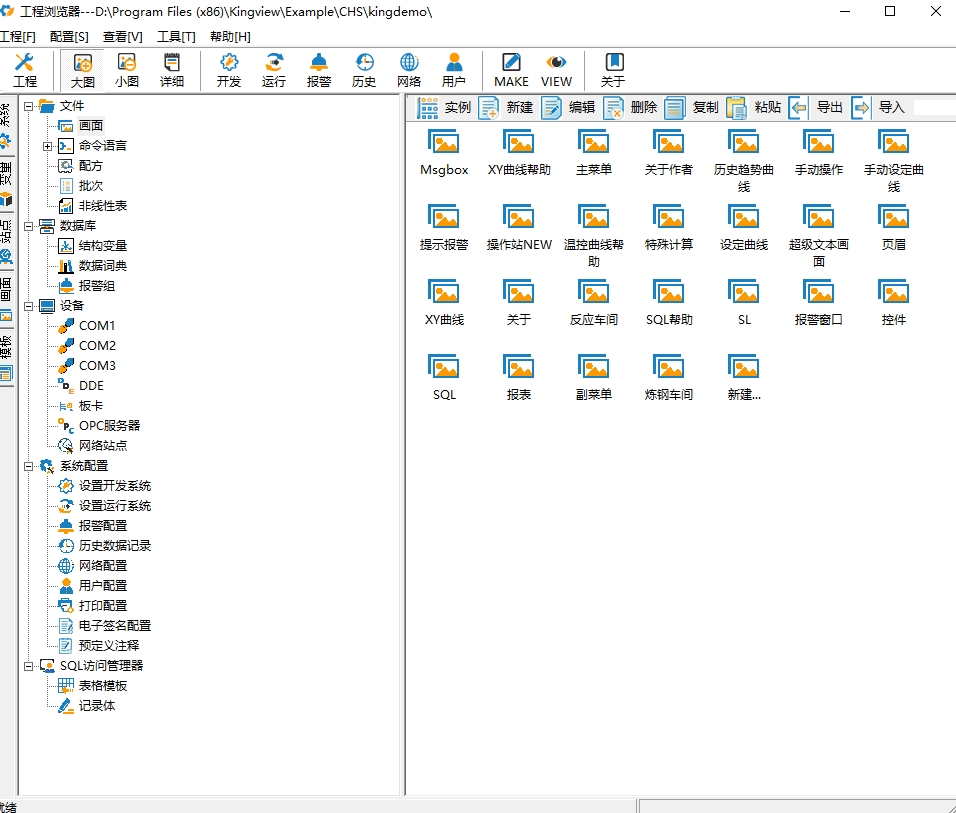This screenshot has width=956, height=813.
Task: Click the 新建 button in picture toolbar
Action: coord(507,108)
